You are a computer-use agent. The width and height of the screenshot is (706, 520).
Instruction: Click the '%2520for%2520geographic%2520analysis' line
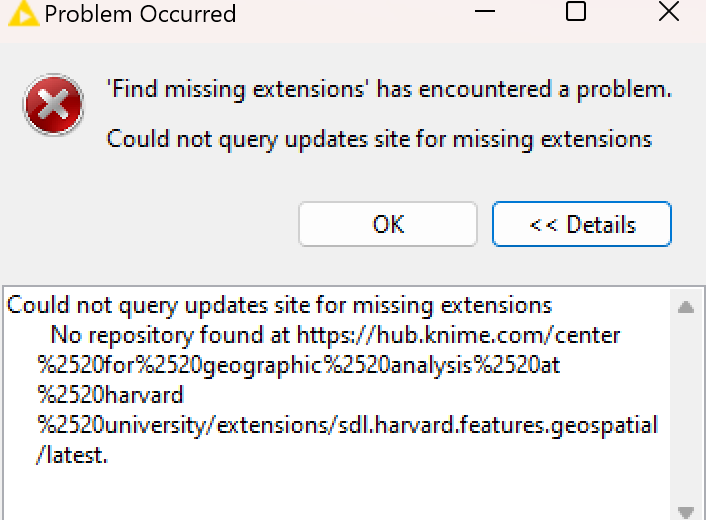[299, 365]
